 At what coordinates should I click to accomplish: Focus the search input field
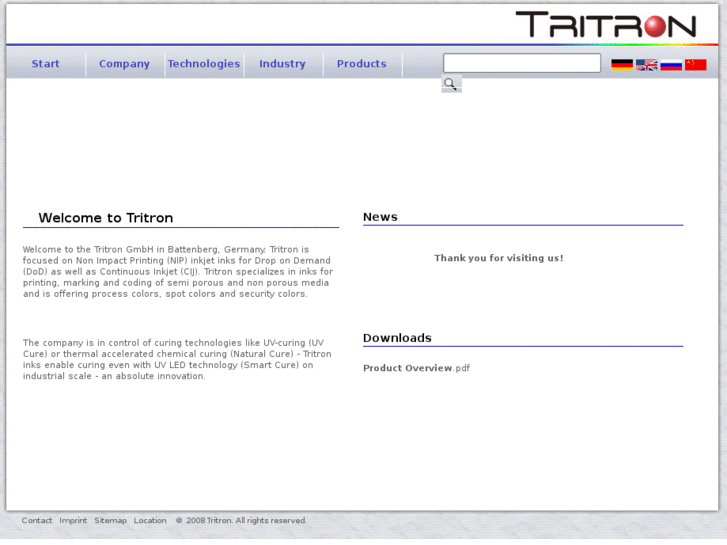click(522, 63)
